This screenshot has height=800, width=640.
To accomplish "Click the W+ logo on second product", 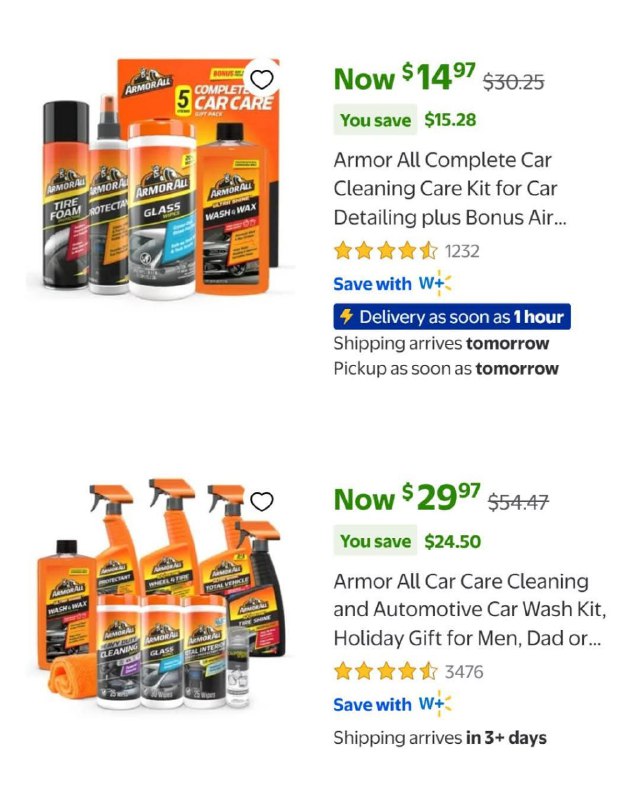I will click(x=435, y=705).
